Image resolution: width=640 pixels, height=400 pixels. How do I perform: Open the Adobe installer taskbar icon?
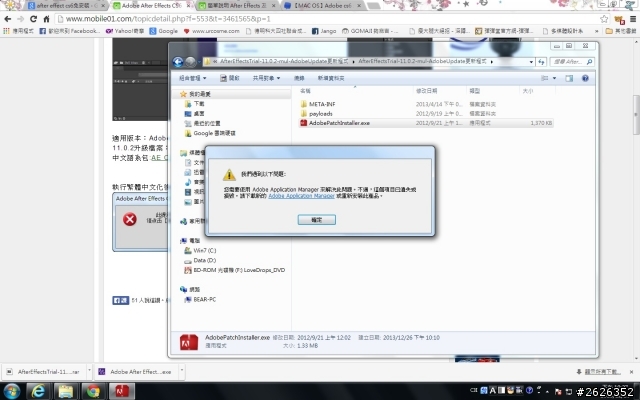121,391
